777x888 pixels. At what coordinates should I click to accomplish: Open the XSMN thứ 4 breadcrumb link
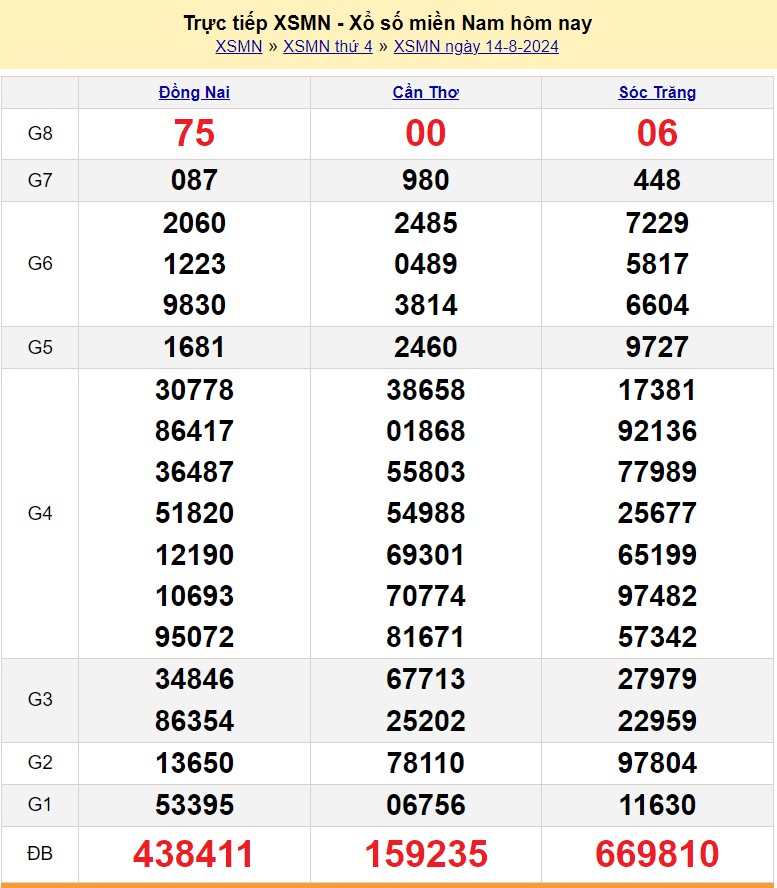tap(327, 46)
